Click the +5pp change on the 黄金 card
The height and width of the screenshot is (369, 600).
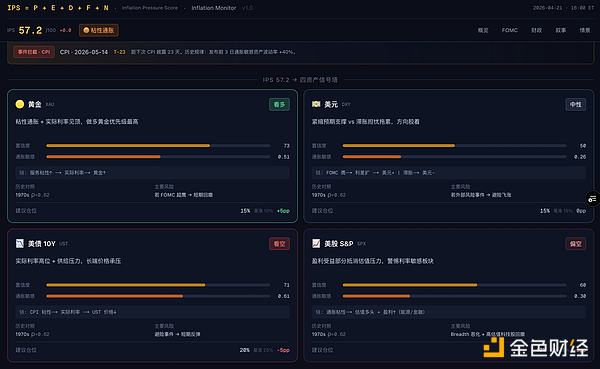coord(284,211)
